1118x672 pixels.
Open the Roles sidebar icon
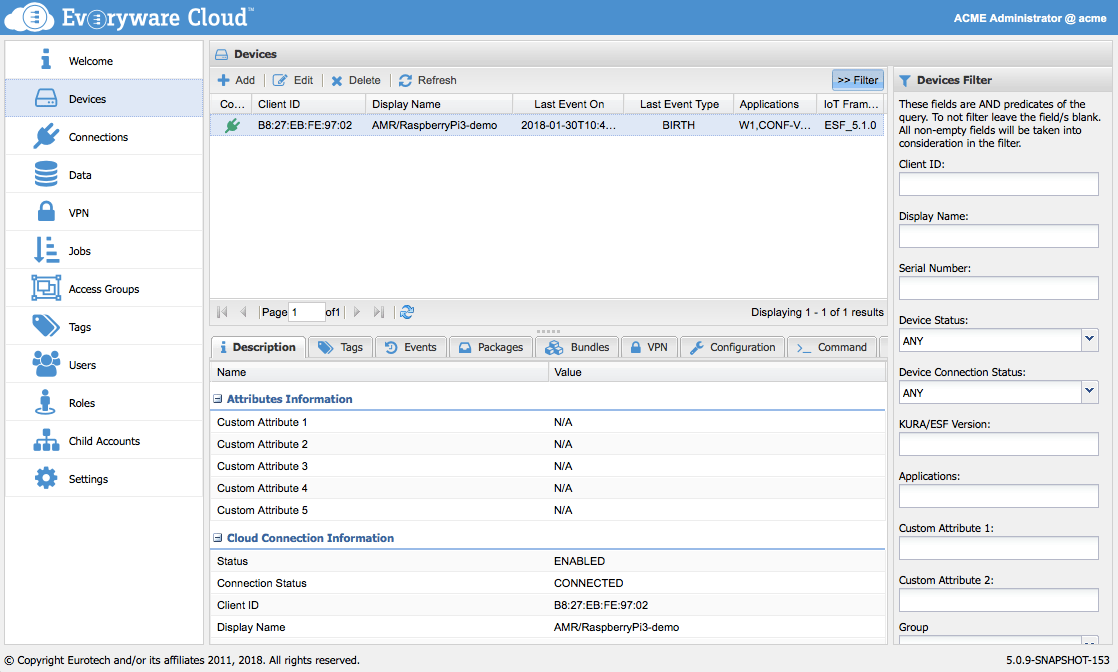click(46, 402)
